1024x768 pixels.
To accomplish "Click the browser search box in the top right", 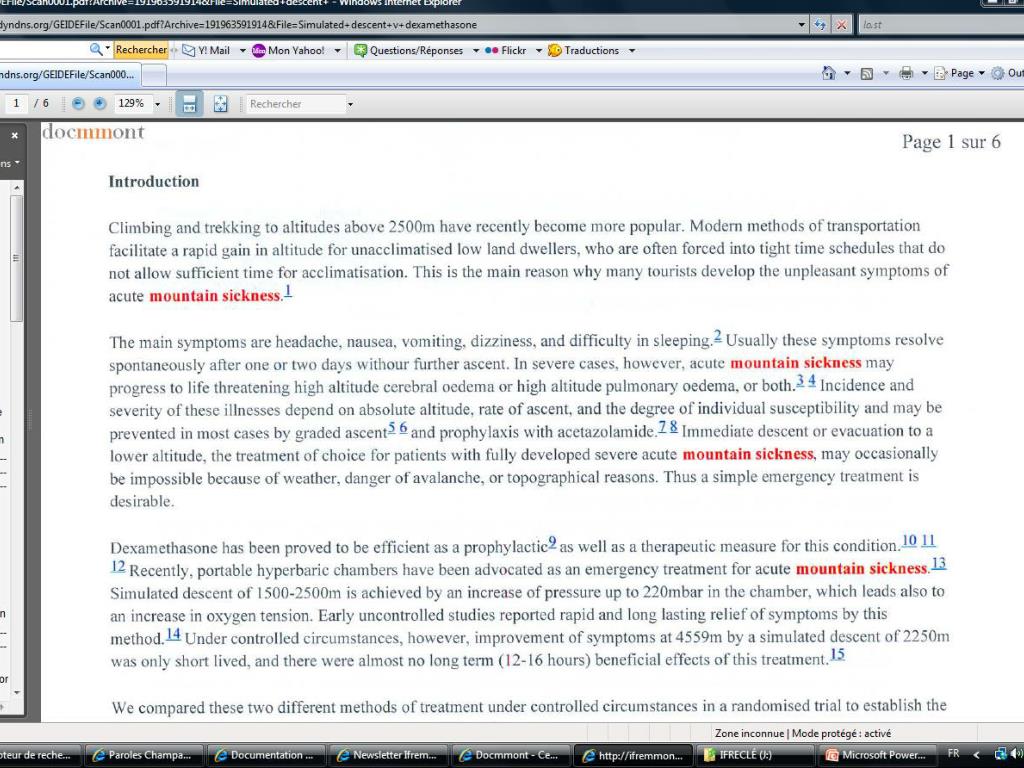I will point(940,25).
